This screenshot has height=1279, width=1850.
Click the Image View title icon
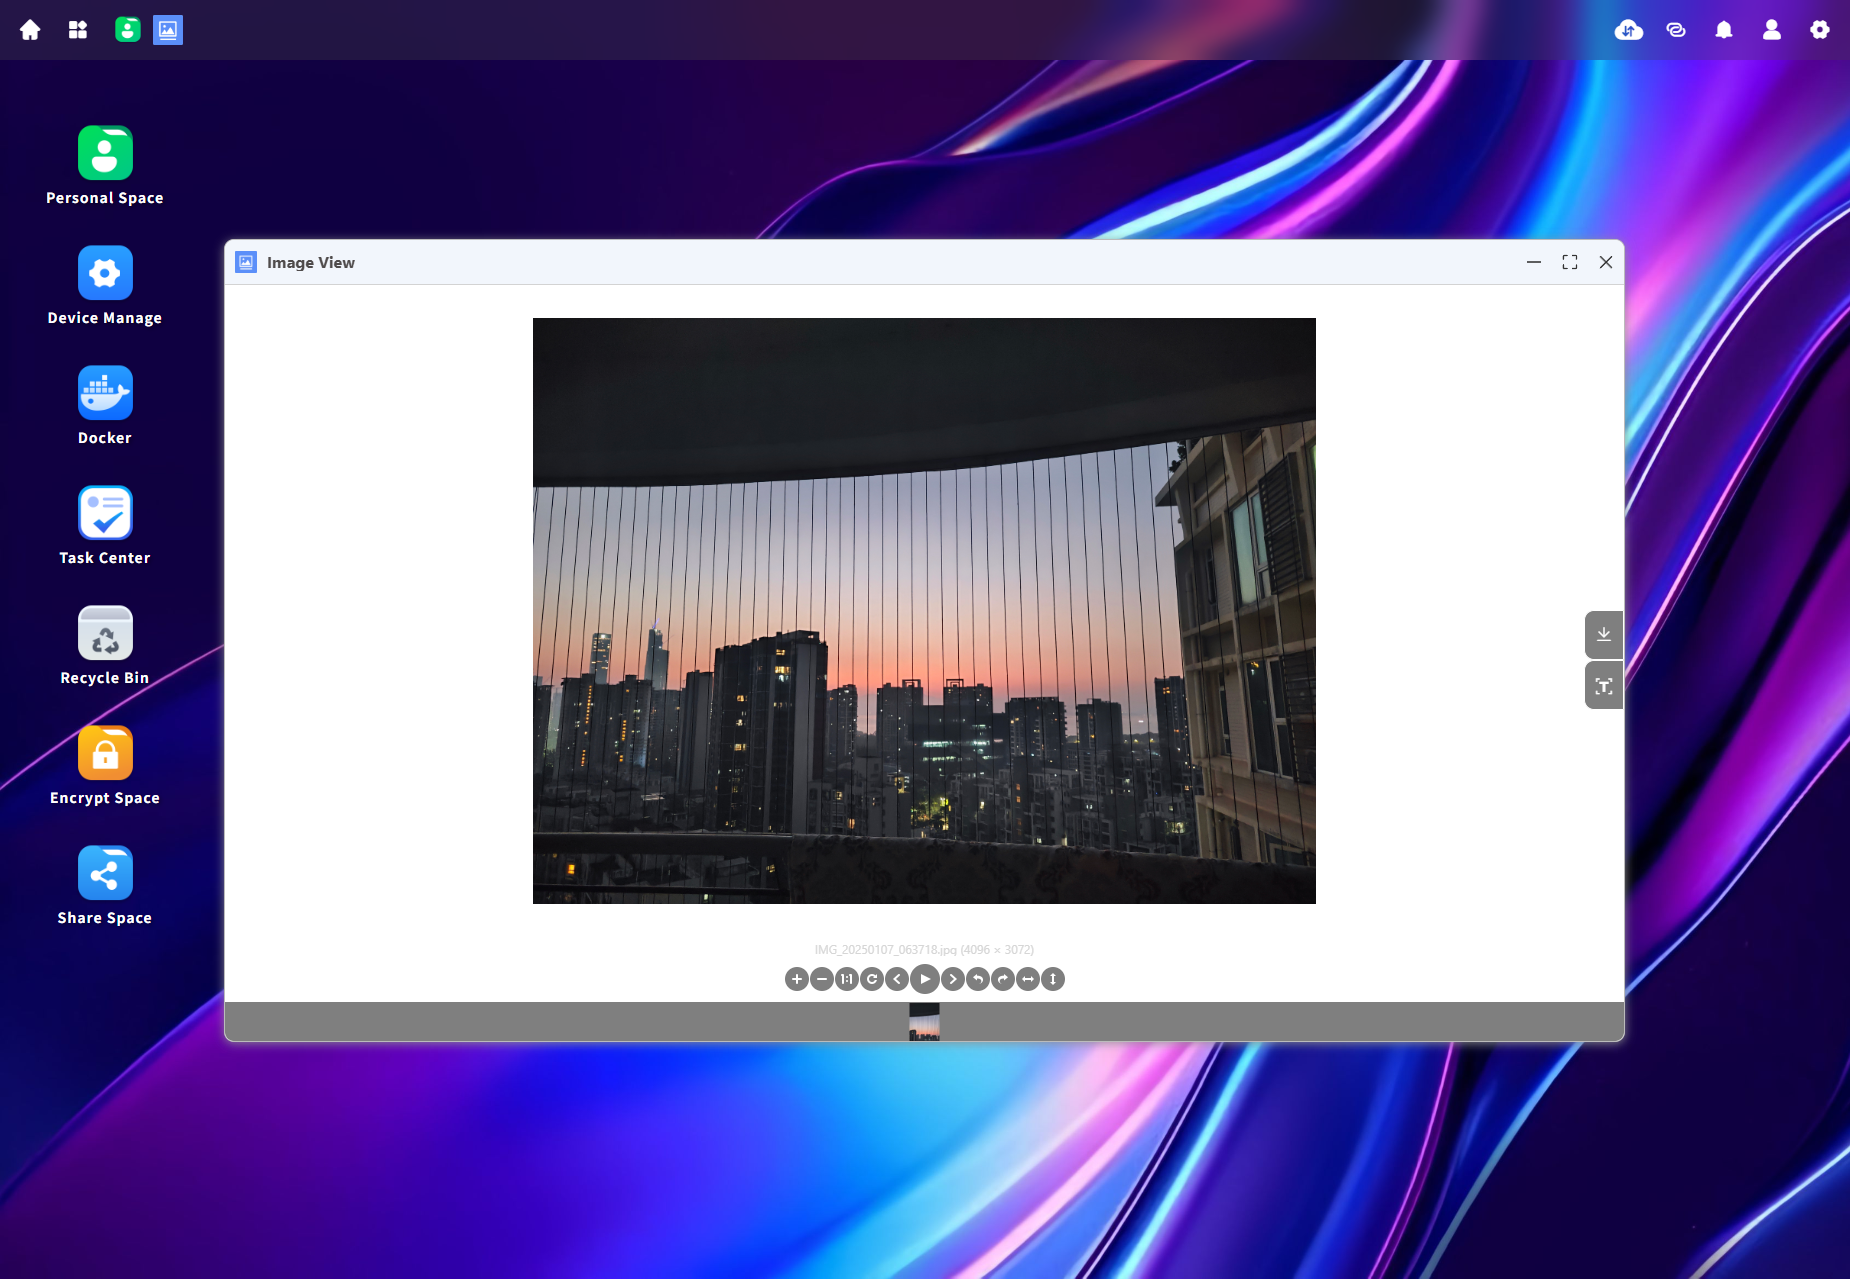[x=246, y=262]
